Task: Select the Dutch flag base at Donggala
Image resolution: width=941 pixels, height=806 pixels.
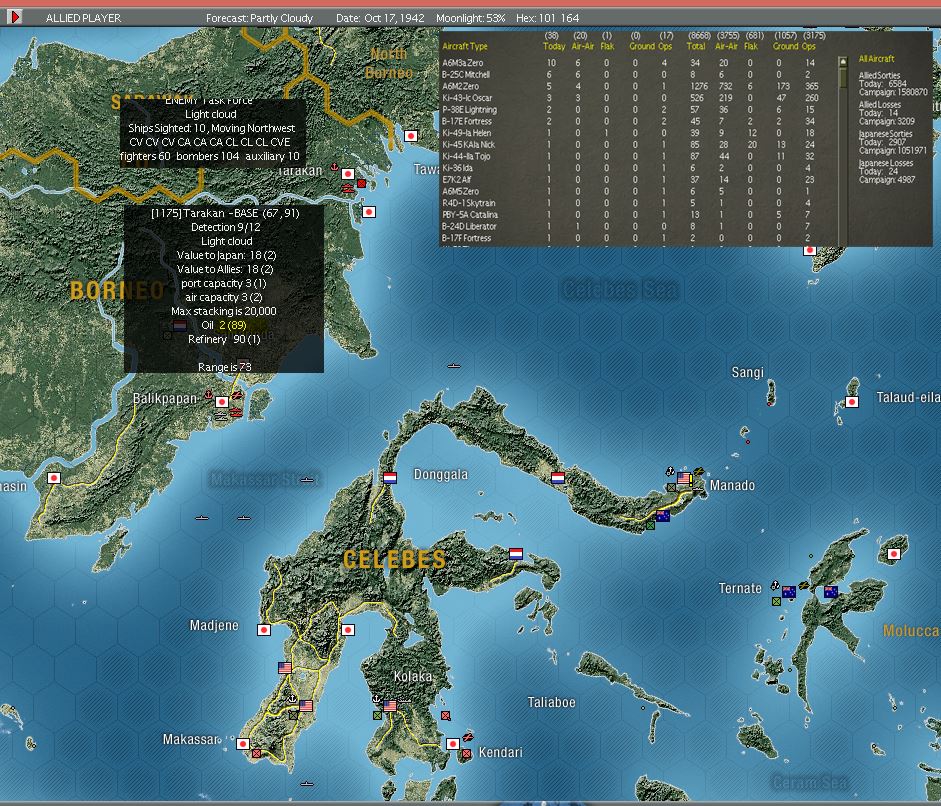Action: [x=390, y=478]
